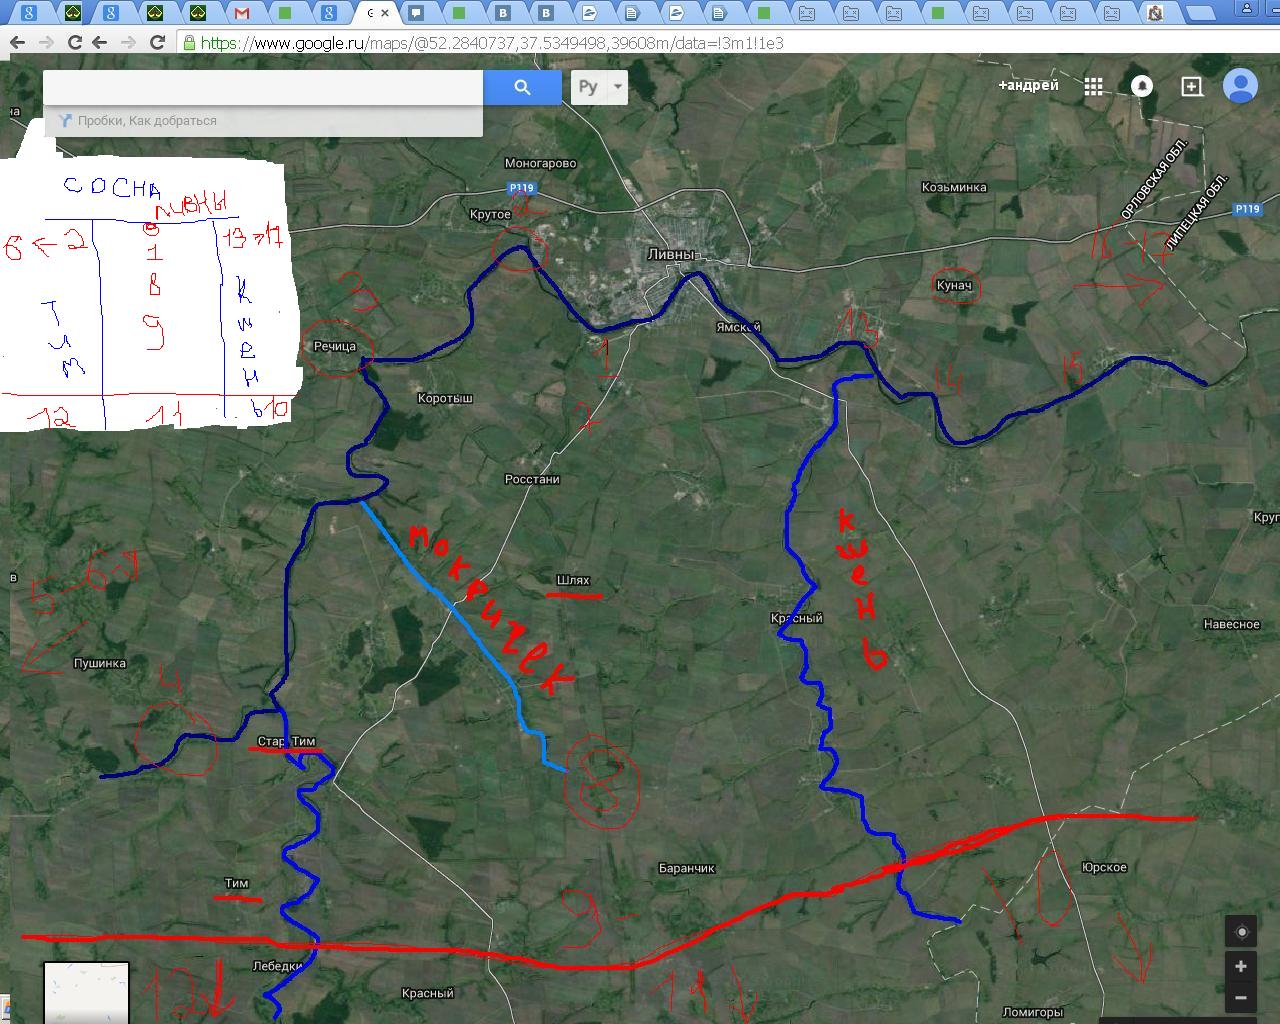Open the notifications bell
The width and height of the screenshot is (1280, 1024).
click(1141, 87)
